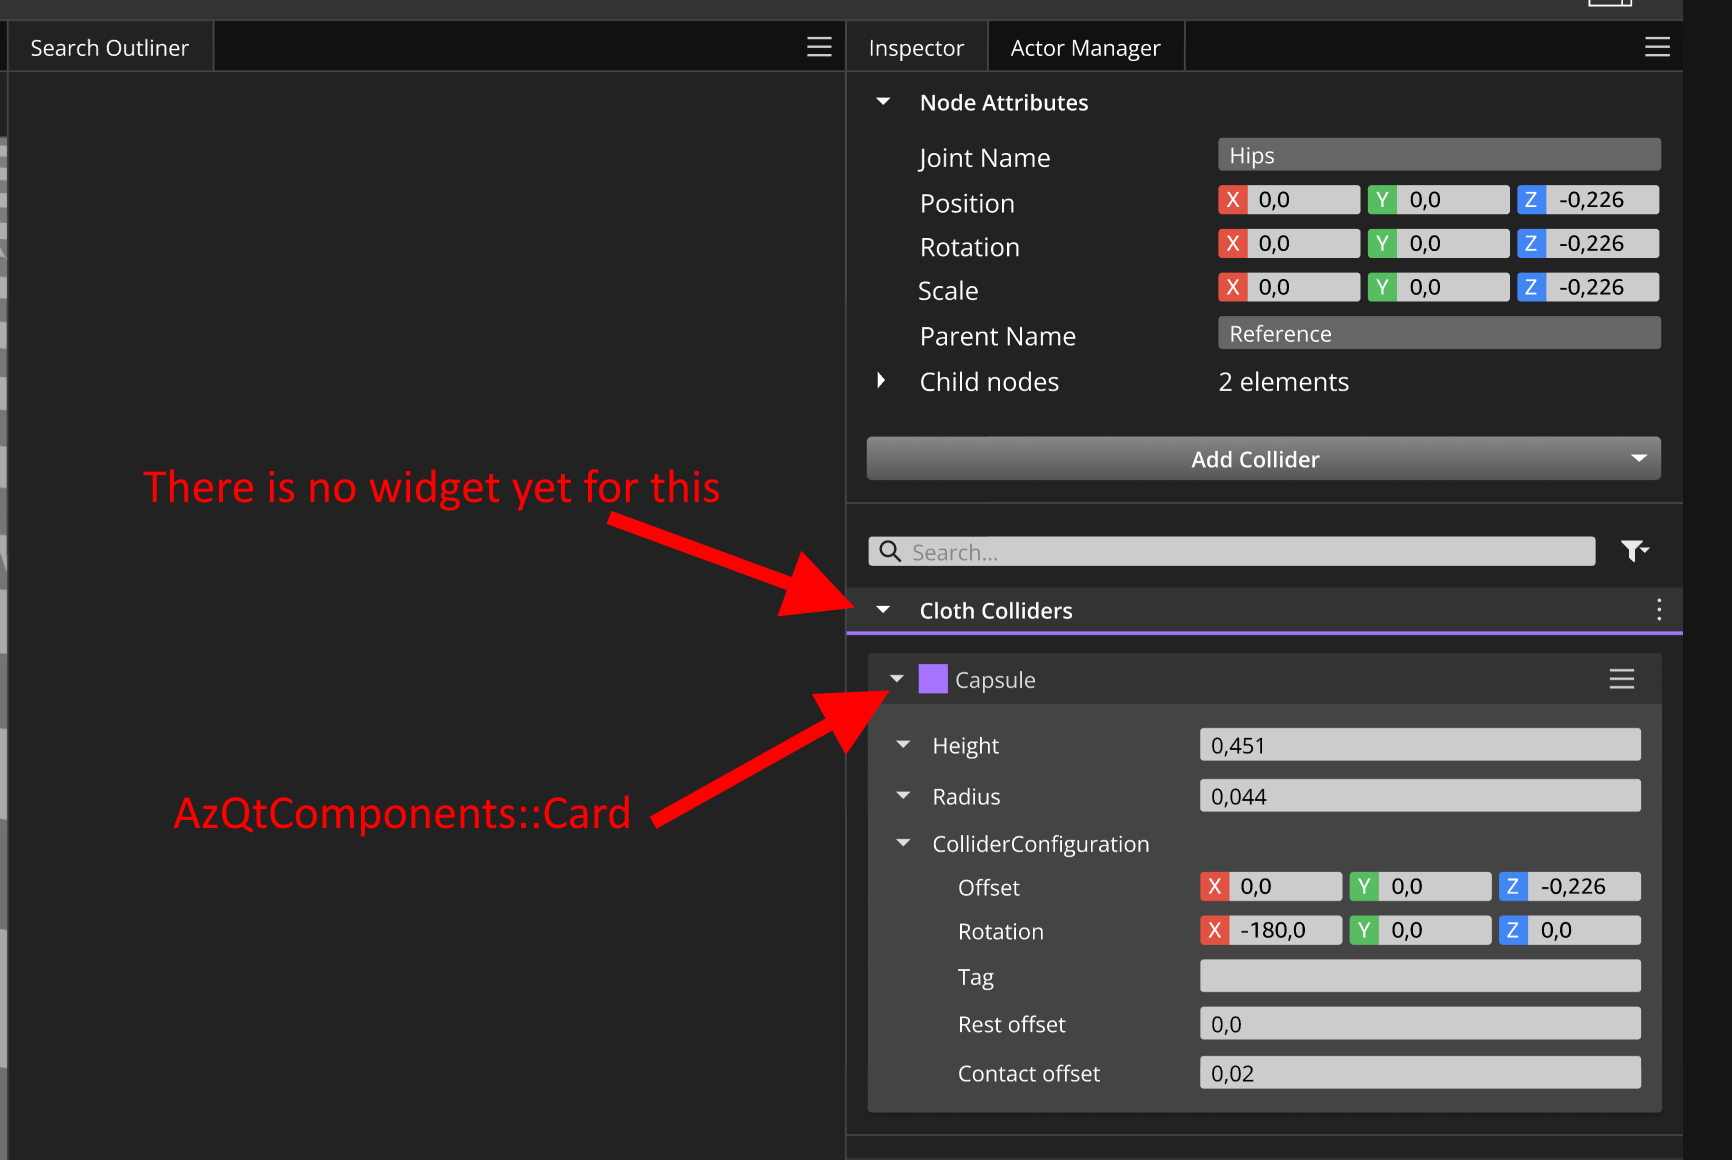
Task: Click the red X label of the Position row
Action: click(x=1233, y=199)
